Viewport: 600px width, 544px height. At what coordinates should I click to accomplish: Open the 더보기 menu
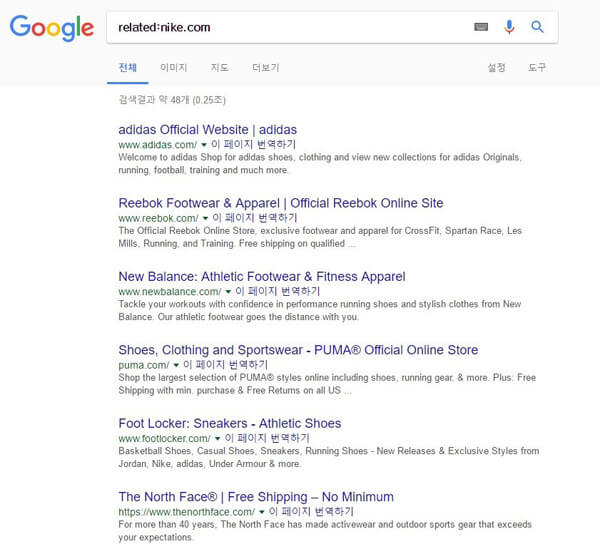pyautogui.click(x=266, y=68)
